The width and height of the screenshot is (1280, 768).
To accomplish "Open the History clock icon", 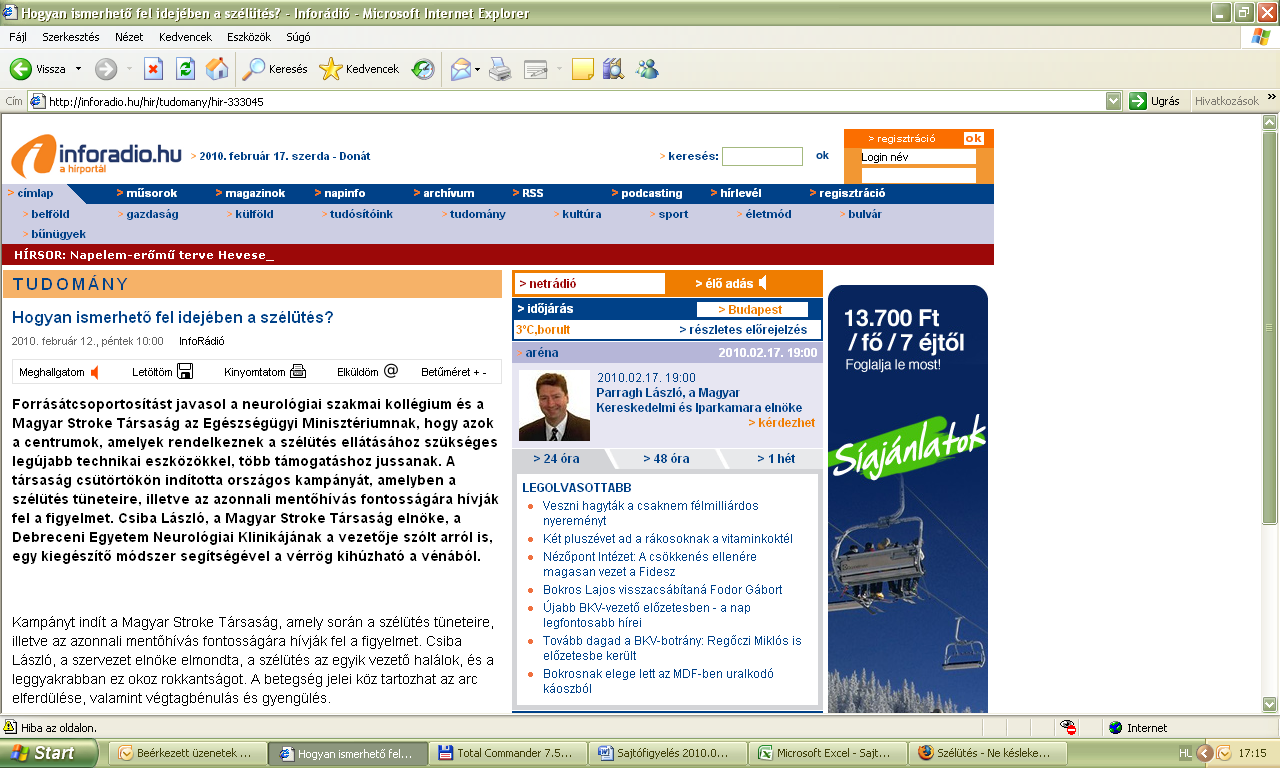I will coord(423,69).
